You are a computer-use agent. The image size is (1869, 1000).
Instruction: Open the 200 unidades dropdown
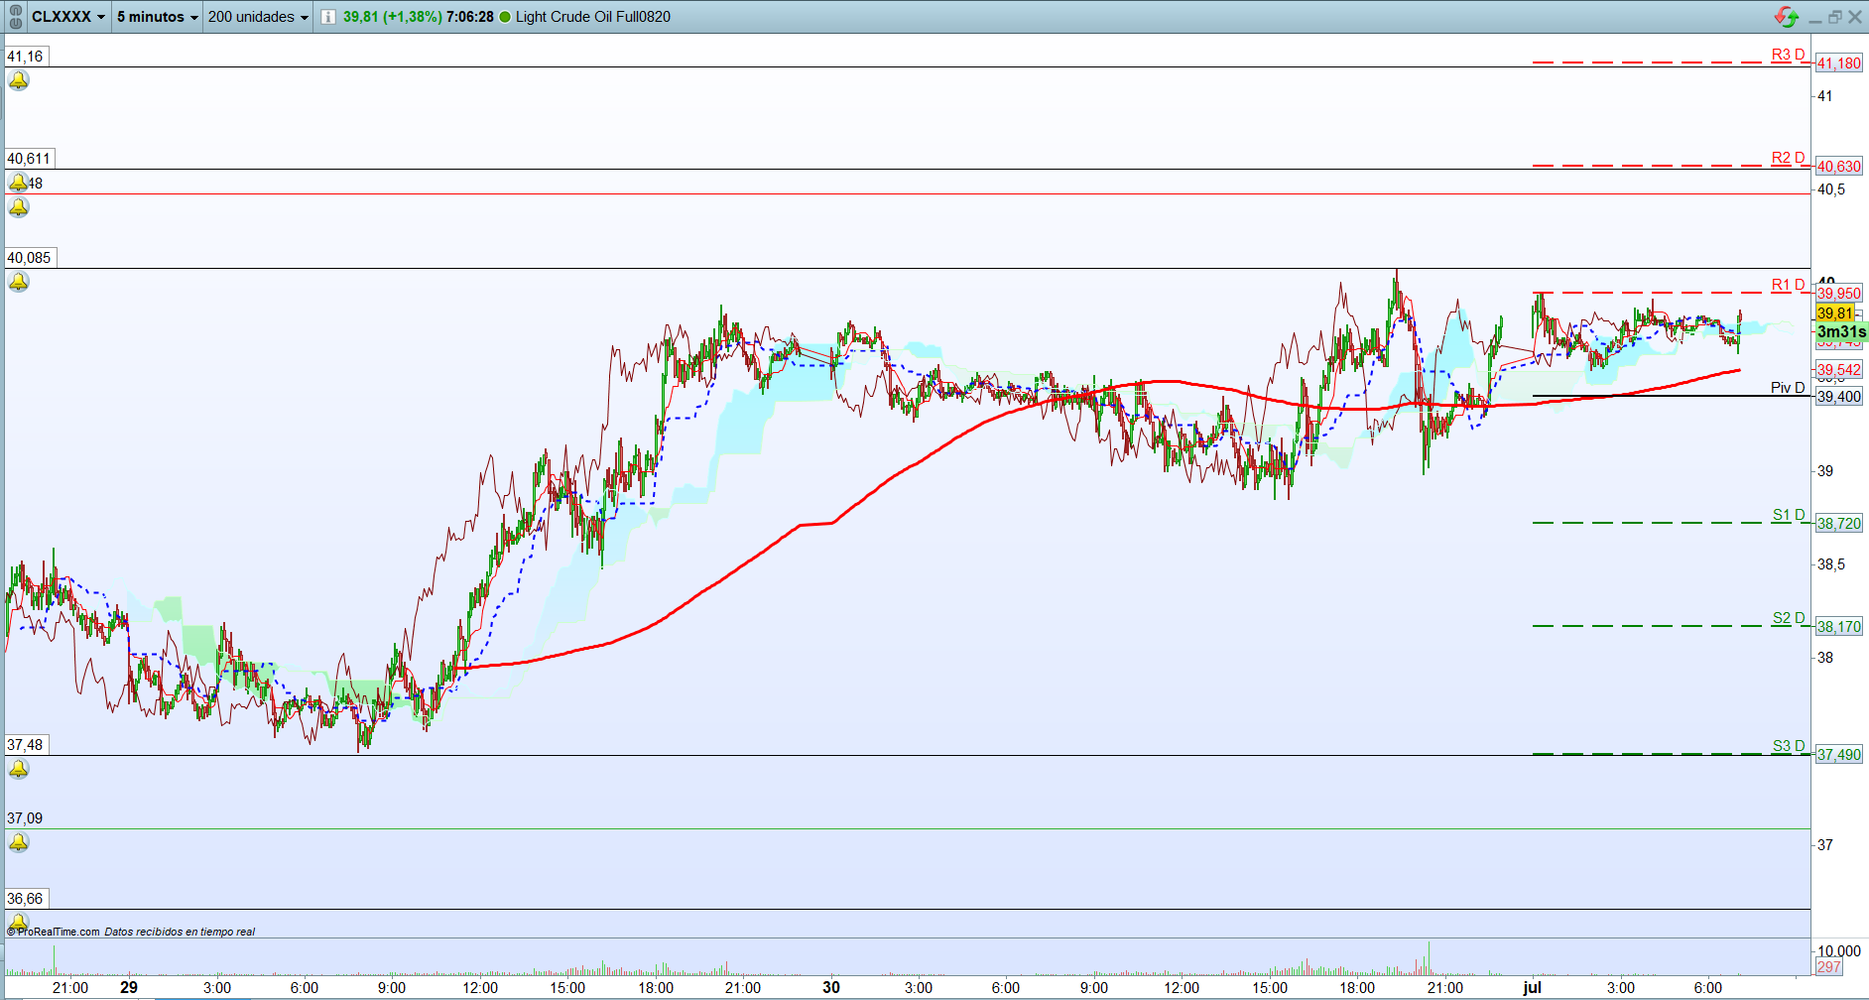coord(259,17)
